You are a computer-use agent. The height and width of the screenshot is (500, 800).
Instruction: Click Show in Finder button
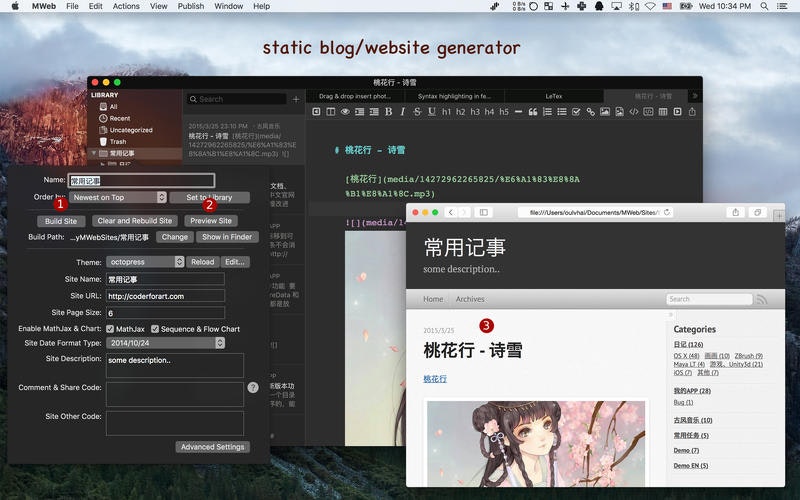(227, 237)
